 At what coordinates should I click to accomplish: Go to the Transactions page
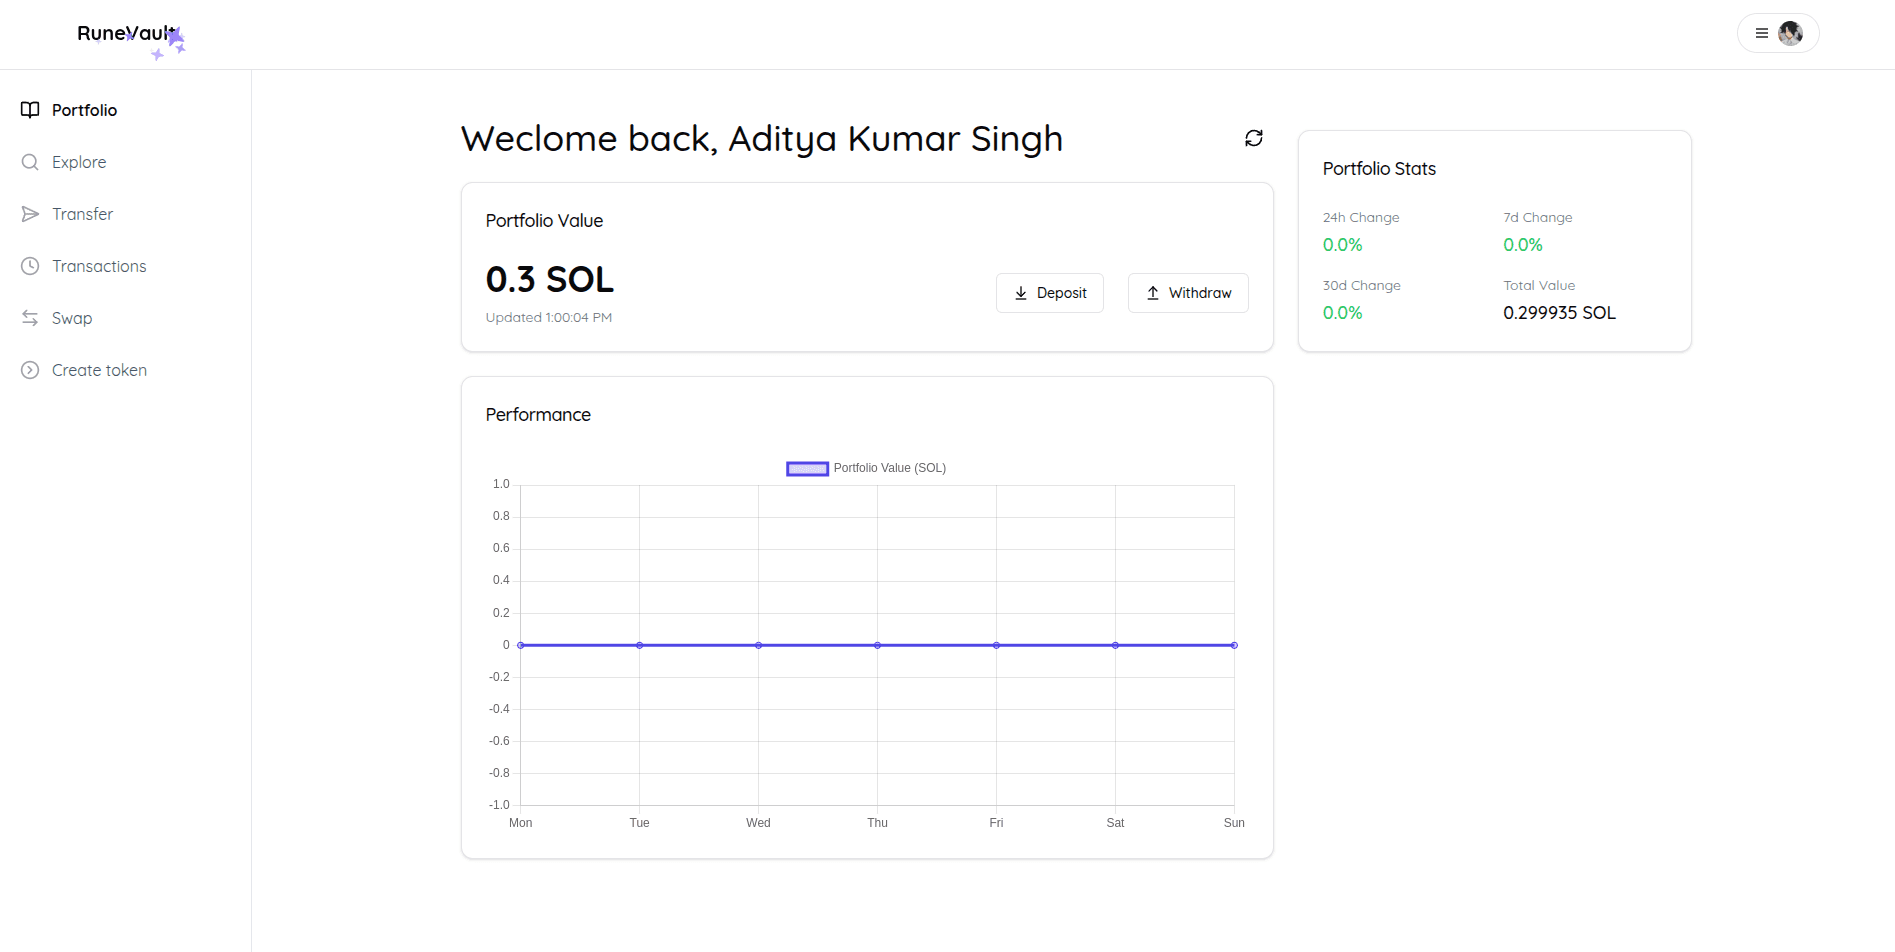[99, 266]
